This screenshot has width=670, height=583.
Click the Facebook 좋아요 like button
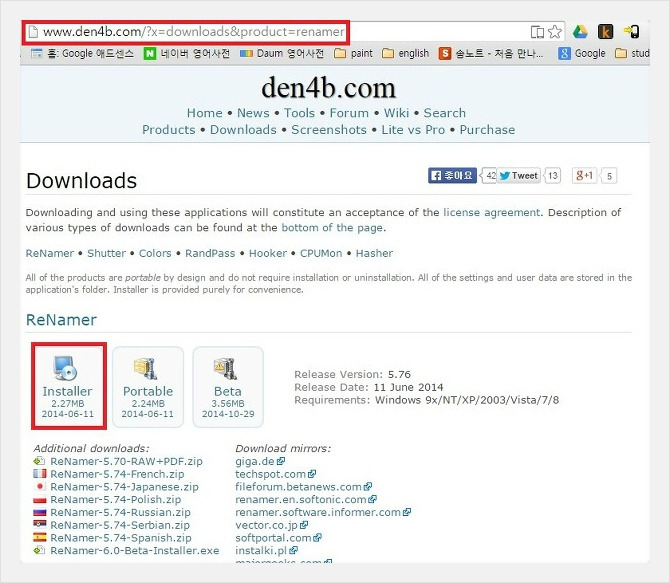coord(453,175)
